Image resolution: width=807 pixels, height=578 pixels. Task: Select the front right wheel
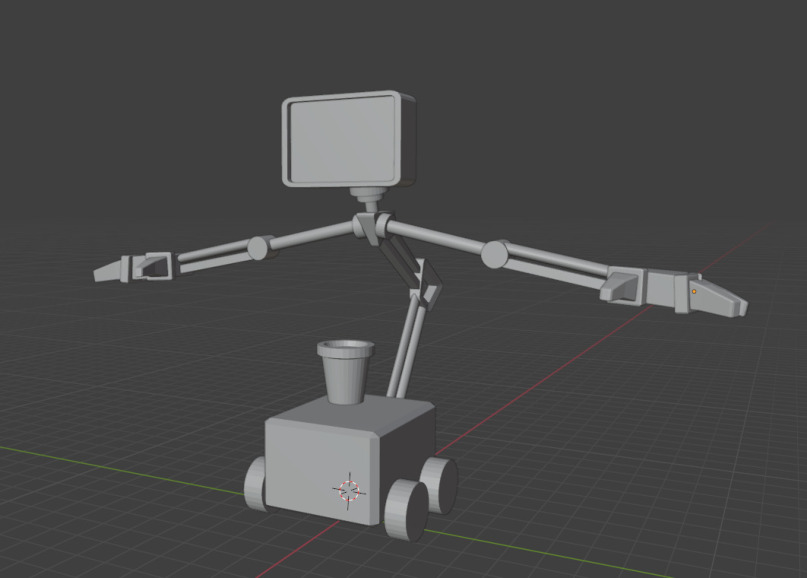pyautogui.click(x=407, y=509)
